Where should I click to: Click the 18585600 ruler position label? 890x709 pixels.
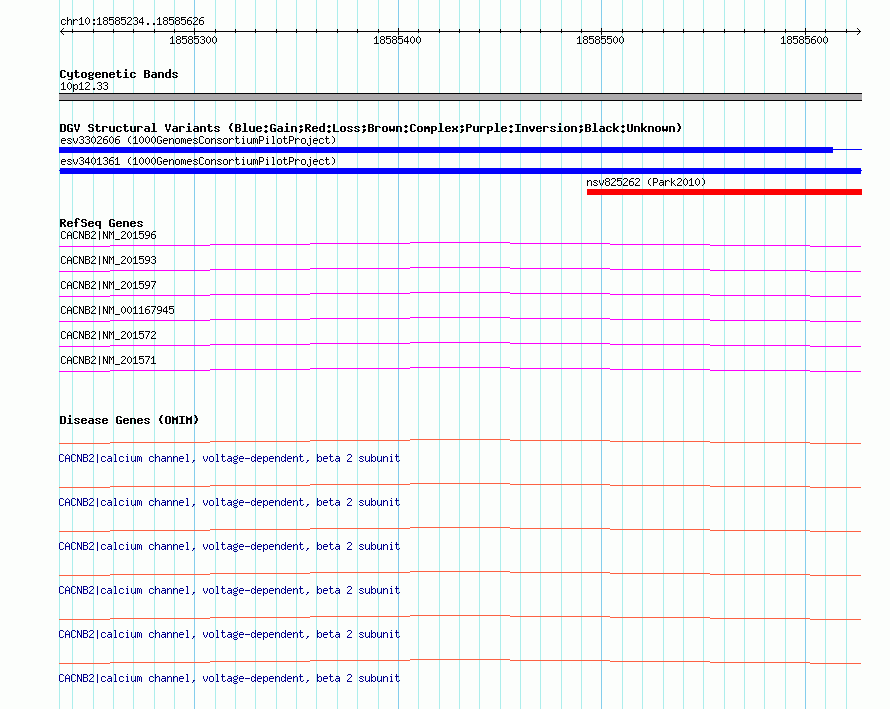click(x=804, y=40)
